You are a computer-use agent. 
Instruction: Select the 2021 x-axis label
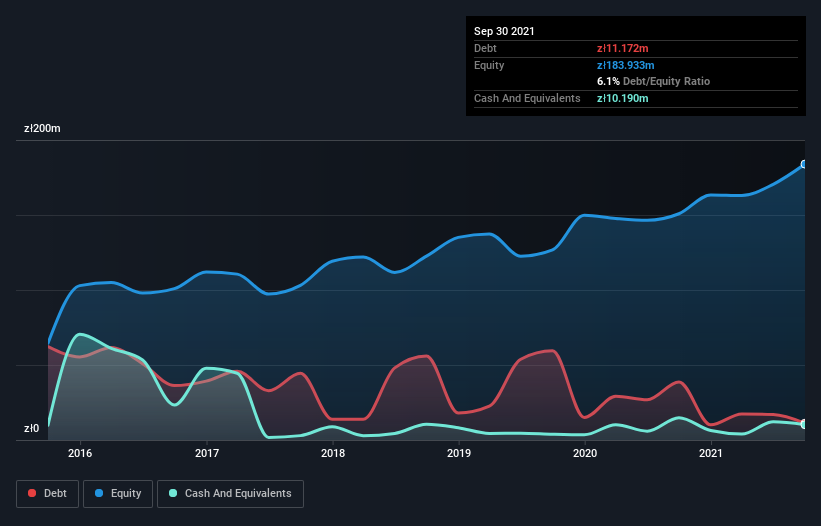click(711, 453)
